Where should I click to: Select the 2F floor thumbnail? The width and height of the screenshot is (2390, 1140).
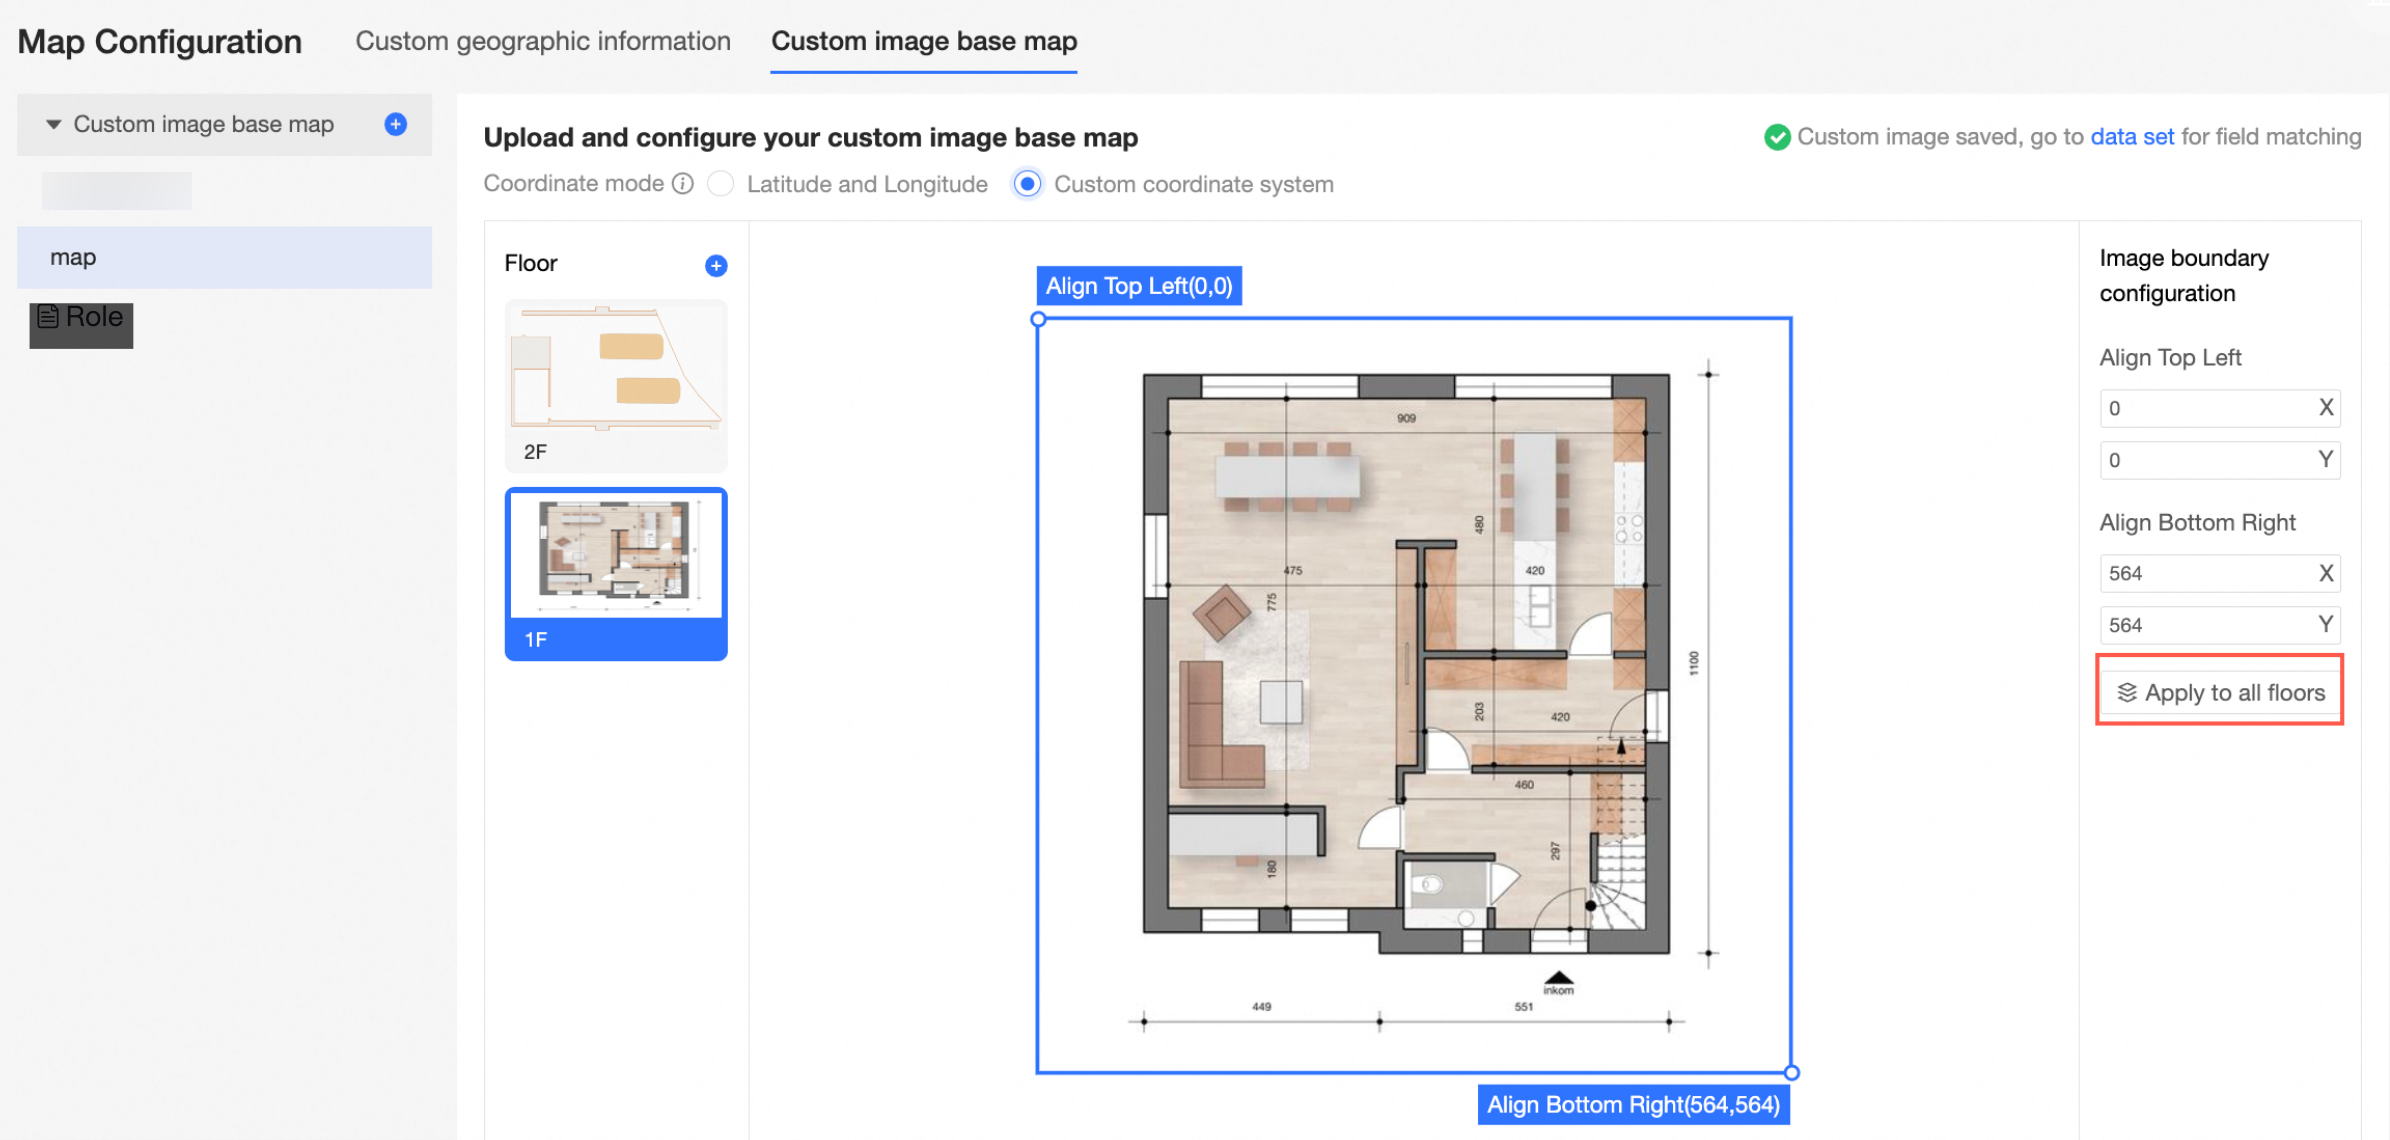coord(615,385)
